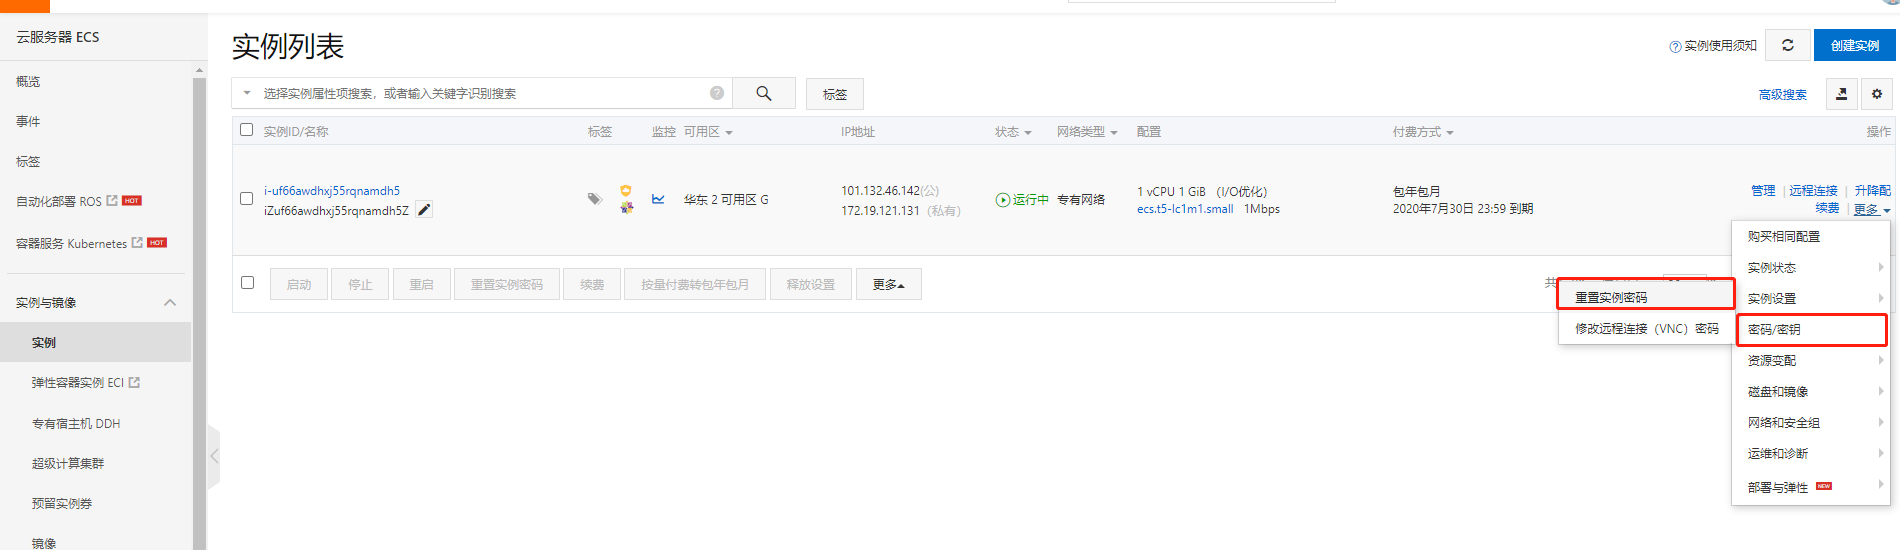Open the 可用区 column filter dropdown
The height and width of the screenshot is (550, 1900).
pos(729,132)
